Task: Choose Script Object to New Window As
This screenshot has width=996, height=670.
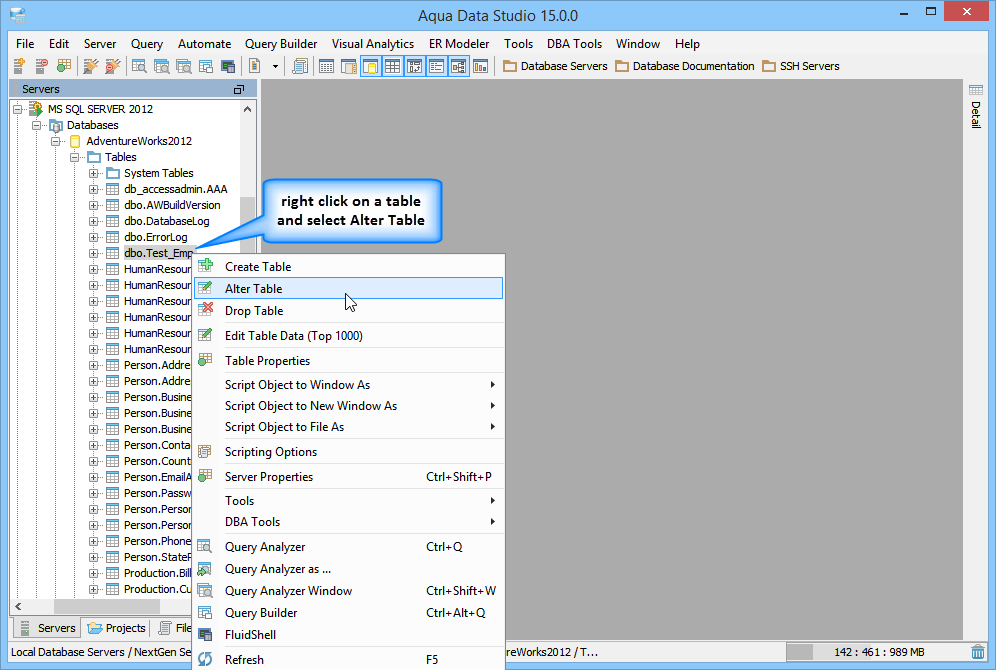Action: [349, 406]
